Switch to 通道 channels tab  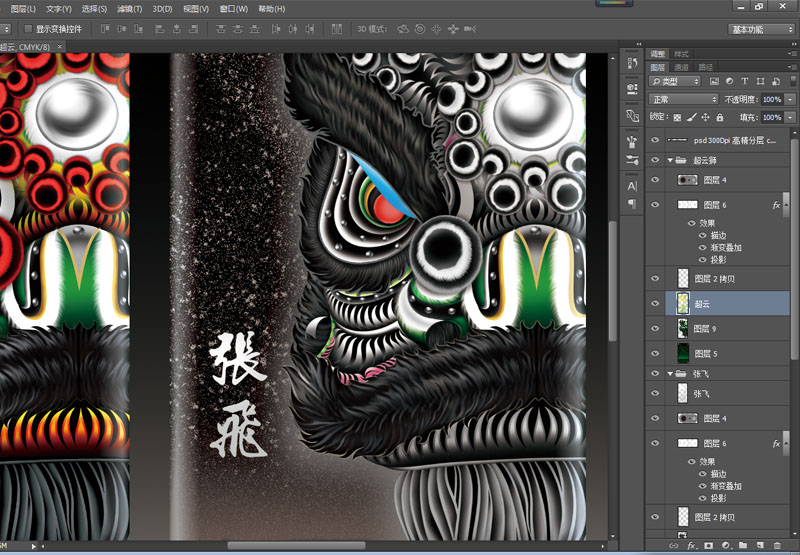tap(681, 67)
